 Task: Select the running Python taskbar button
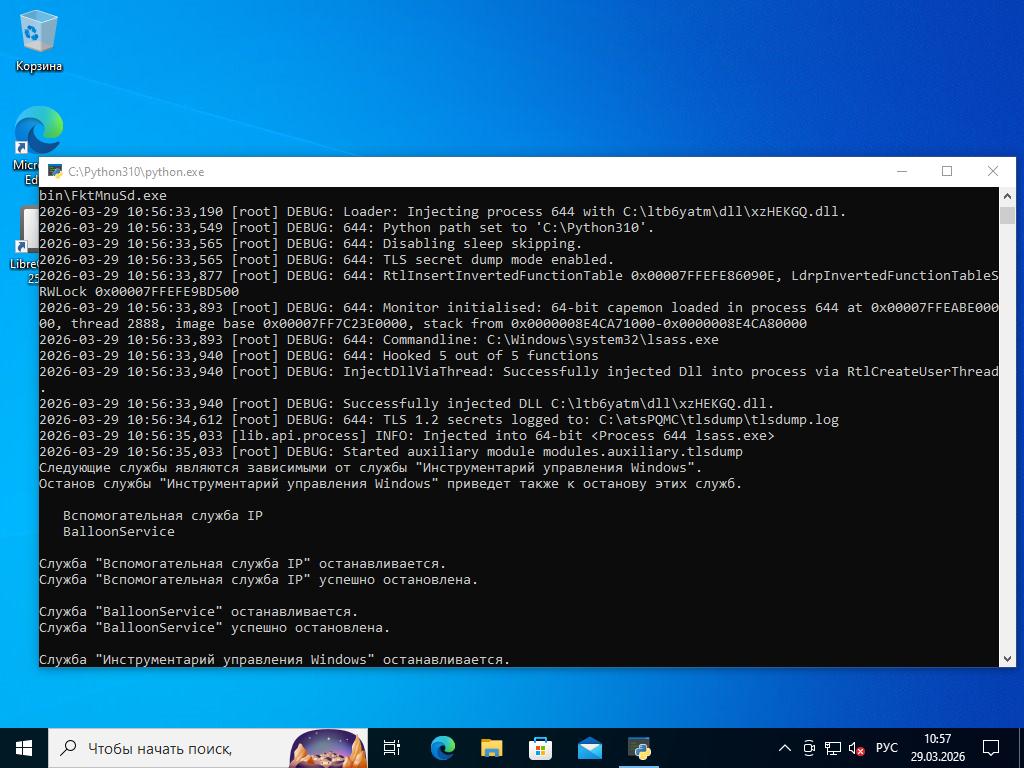tap(639, 748)
